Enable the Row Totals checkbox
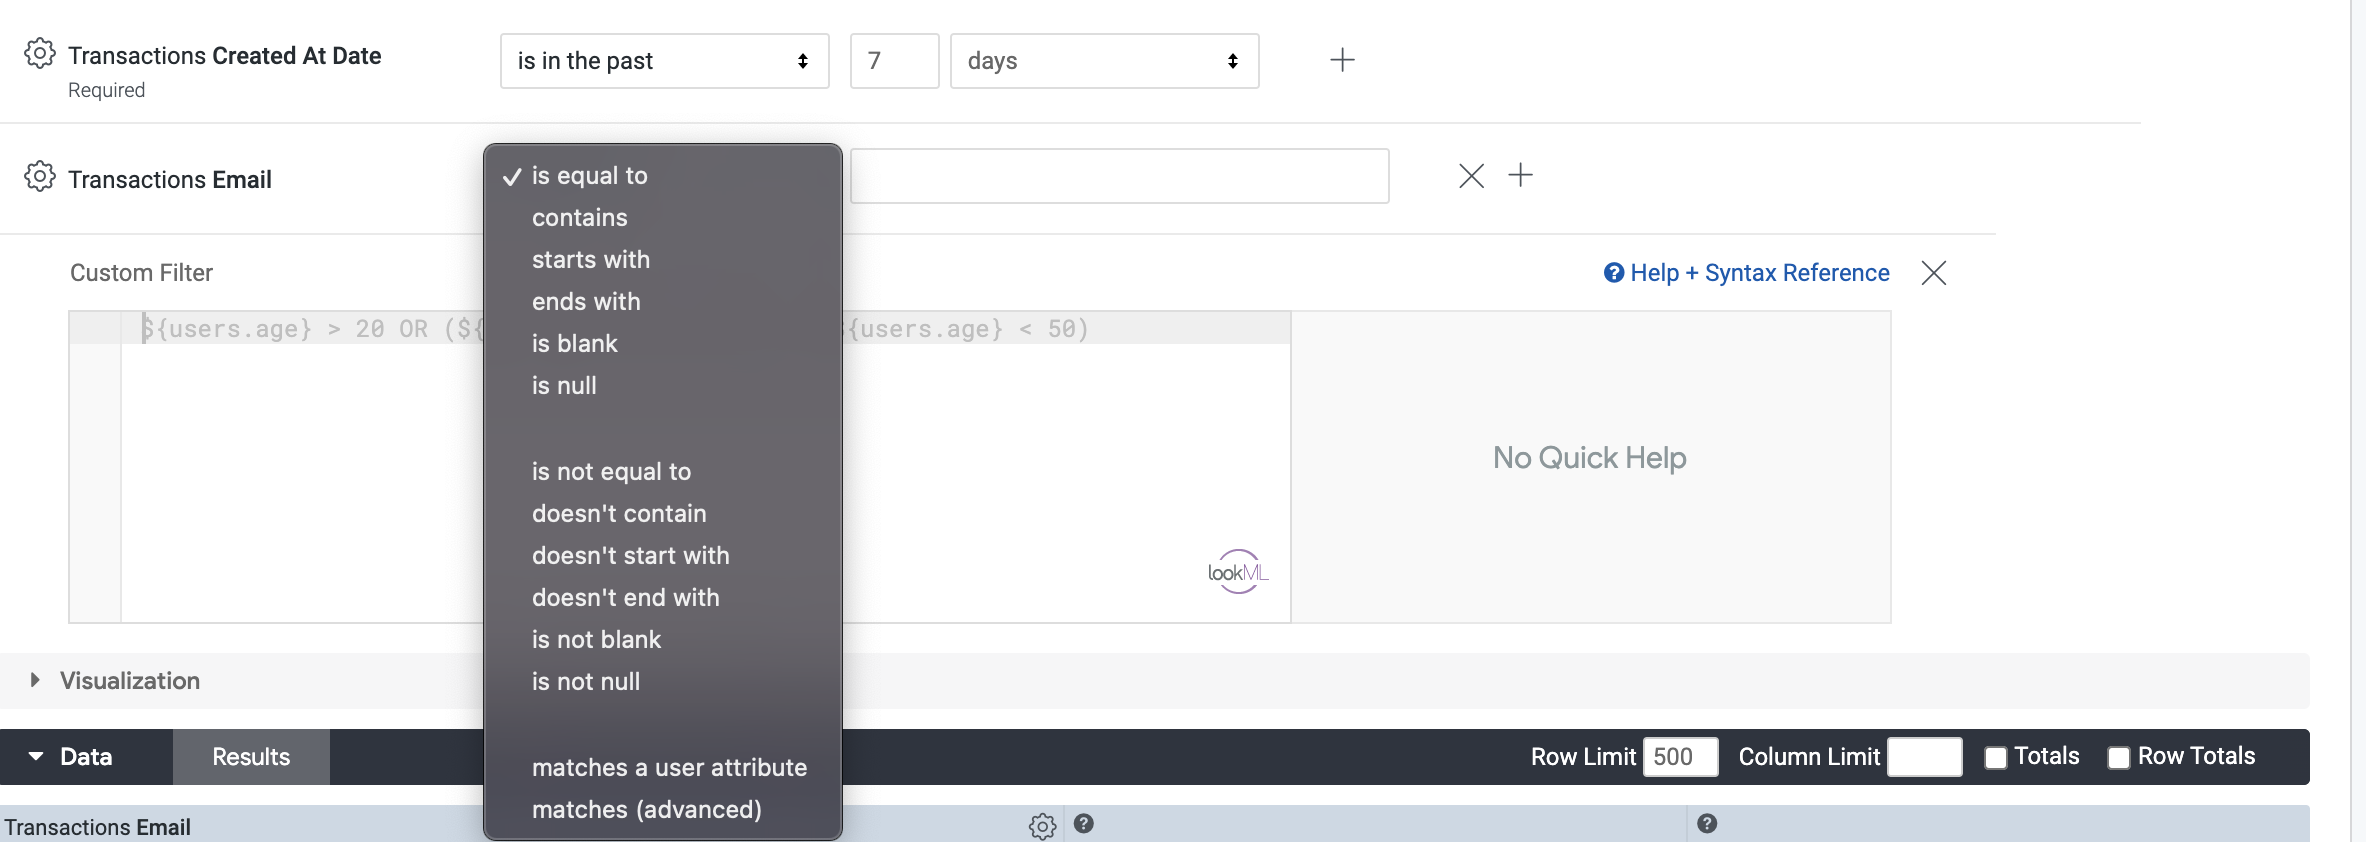 tap(2118, 758)
